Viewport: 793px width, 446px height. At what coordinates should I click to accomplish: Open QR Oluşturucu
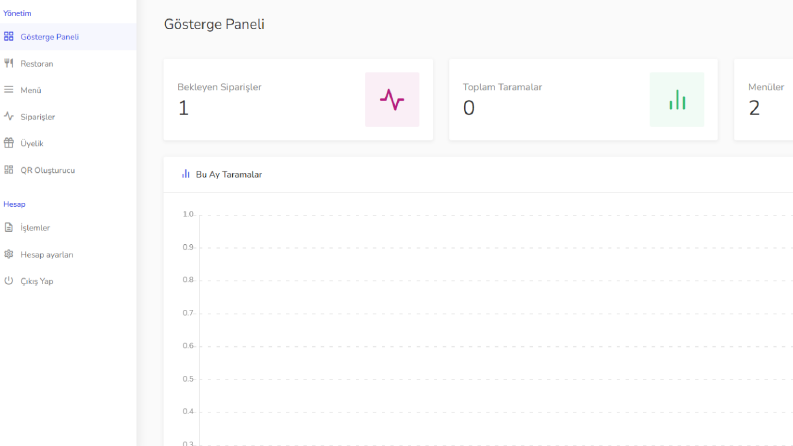pyautogui.click(x=68, y=170)
